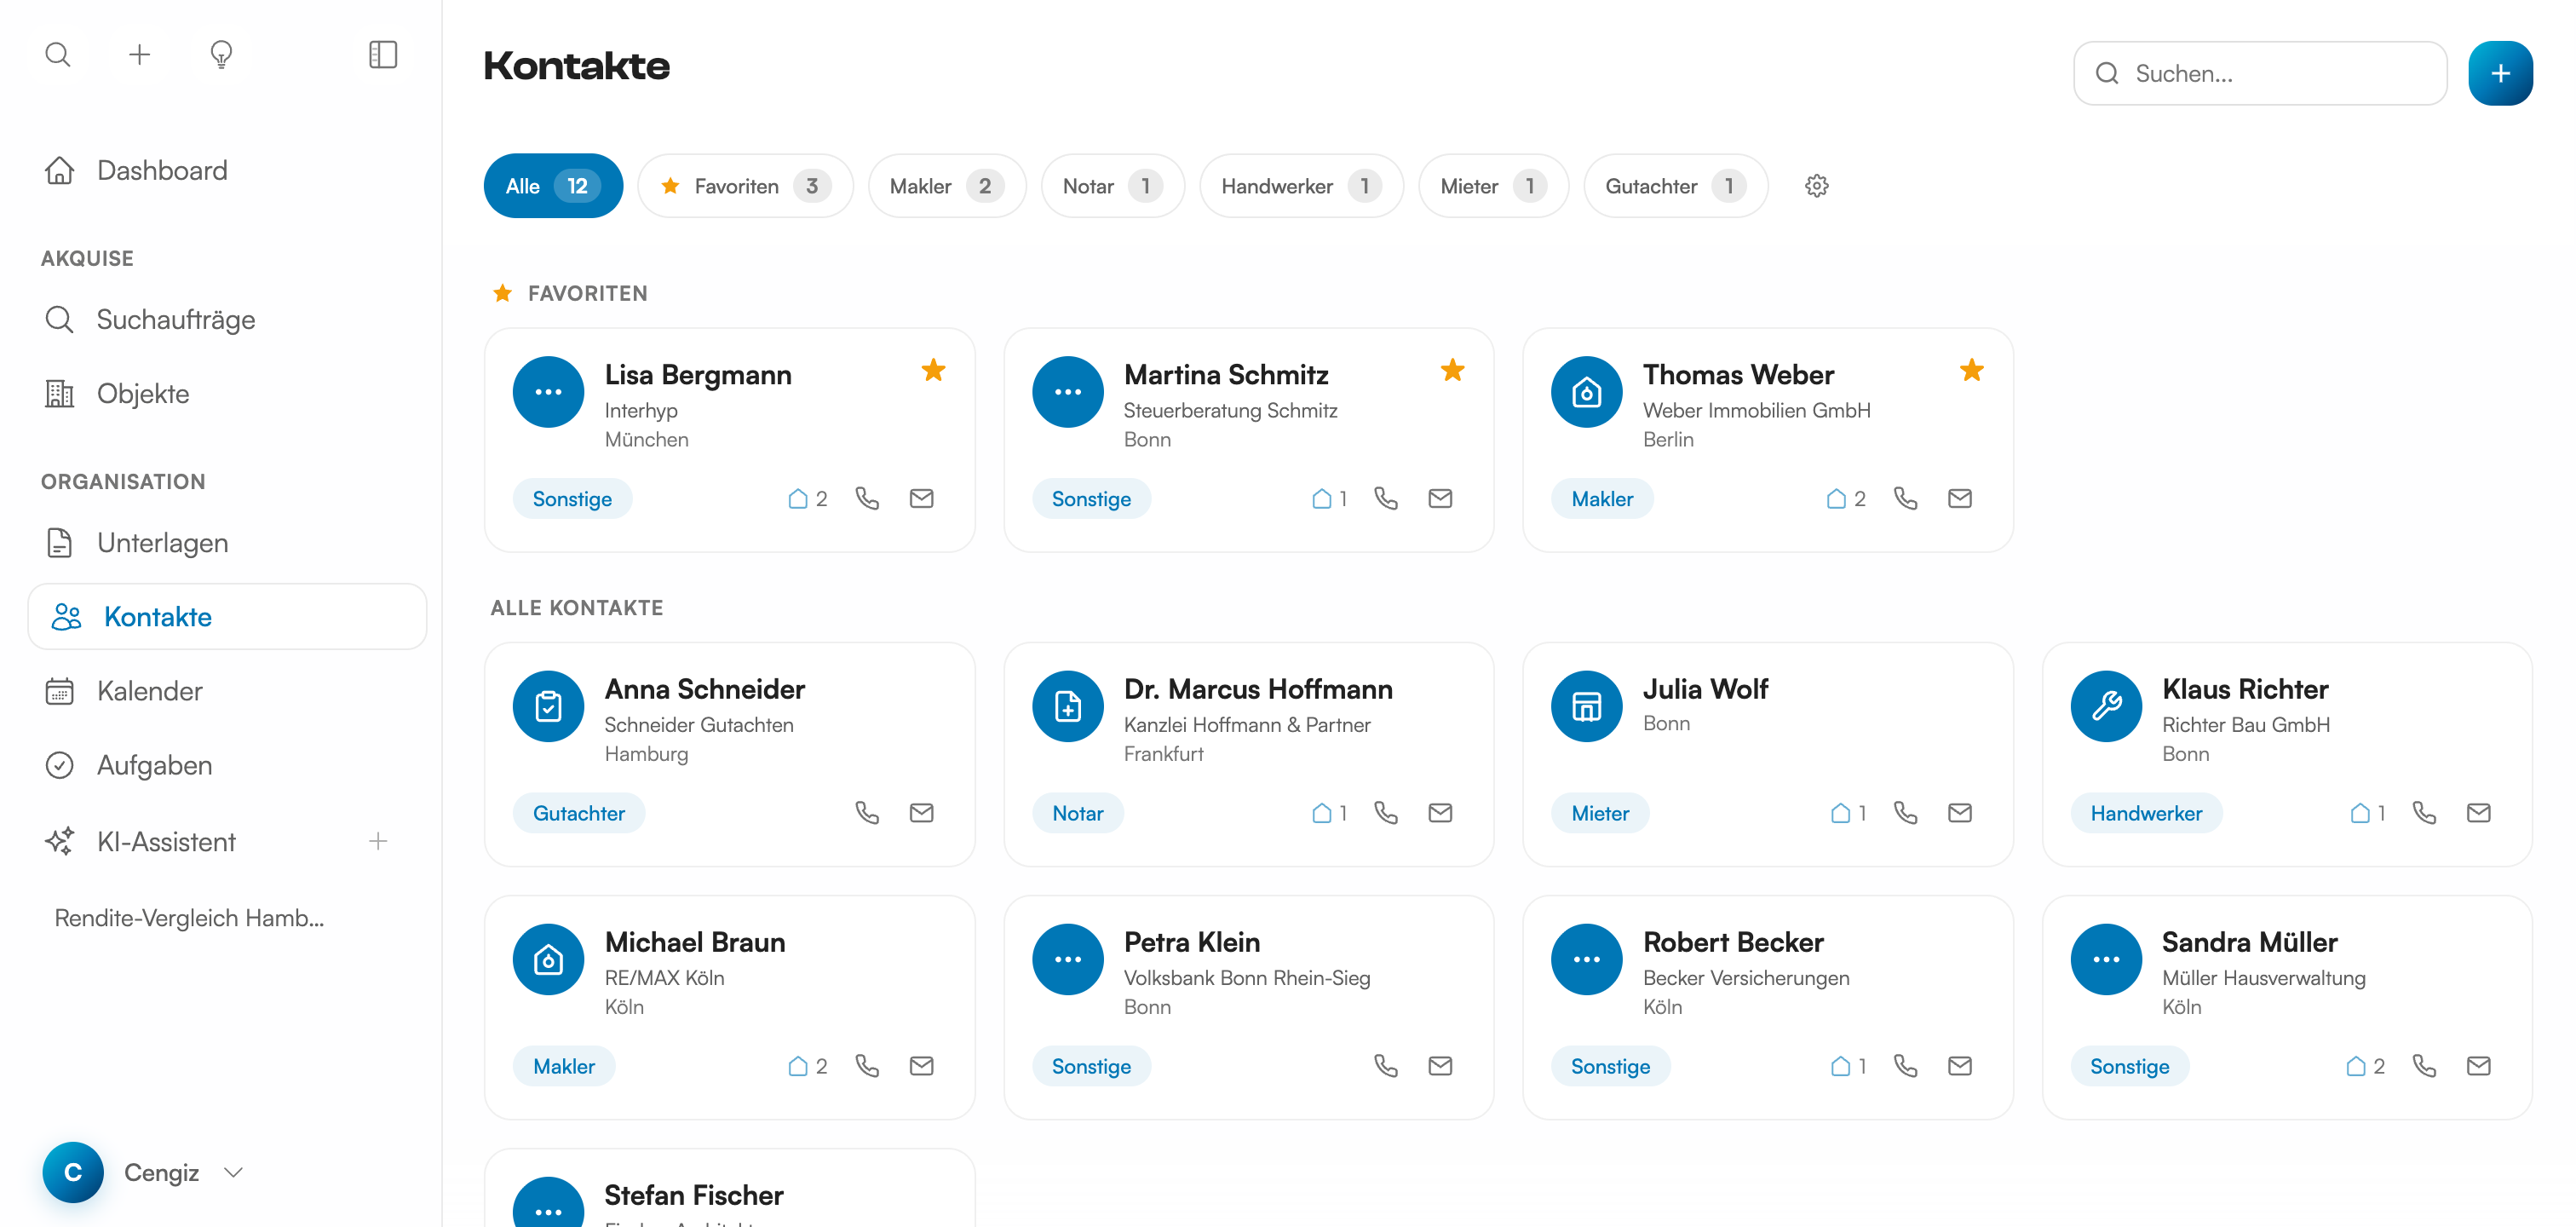Open Rendite-Vergleich Hamb... chat link
The image size is (2576, 1227).
point(189,917)
